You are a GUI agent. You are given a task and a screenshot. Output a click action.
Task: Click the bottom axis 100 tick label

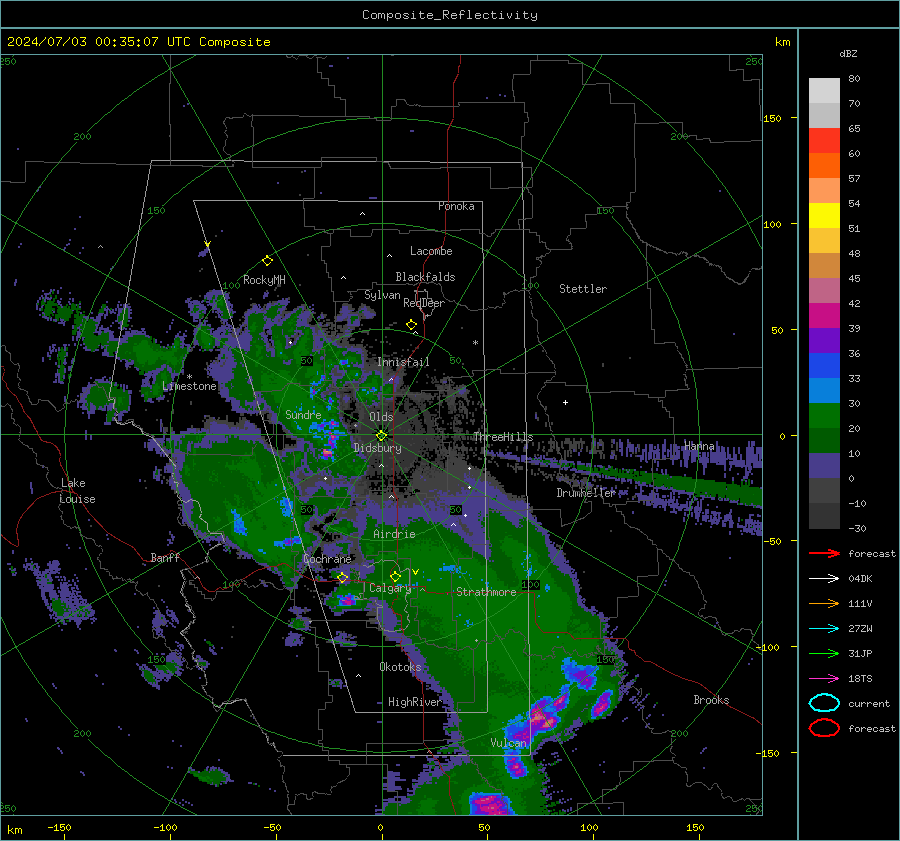click(589, 827)
